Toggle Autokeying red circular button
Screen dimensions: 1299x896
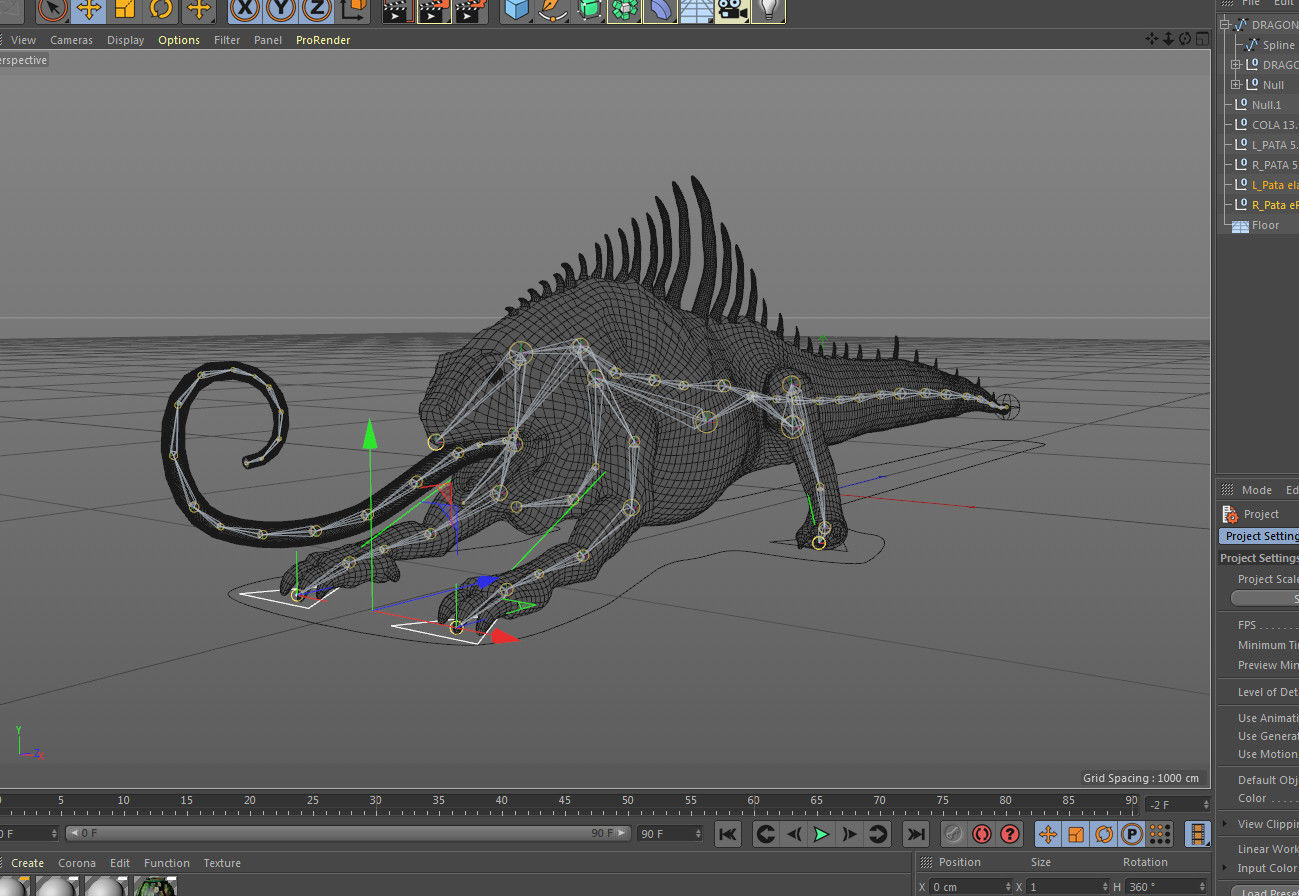982,834
